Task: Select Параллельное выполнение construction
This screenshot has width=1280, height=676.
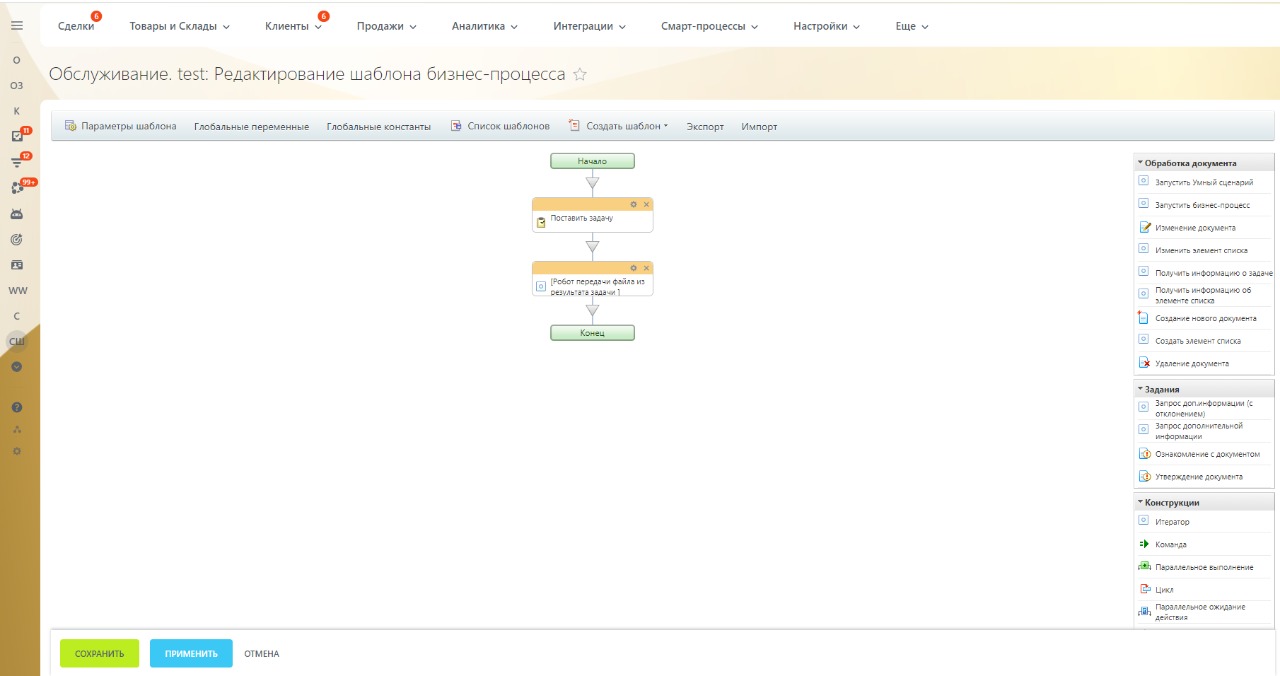Action: click(x=1204, y=567)
